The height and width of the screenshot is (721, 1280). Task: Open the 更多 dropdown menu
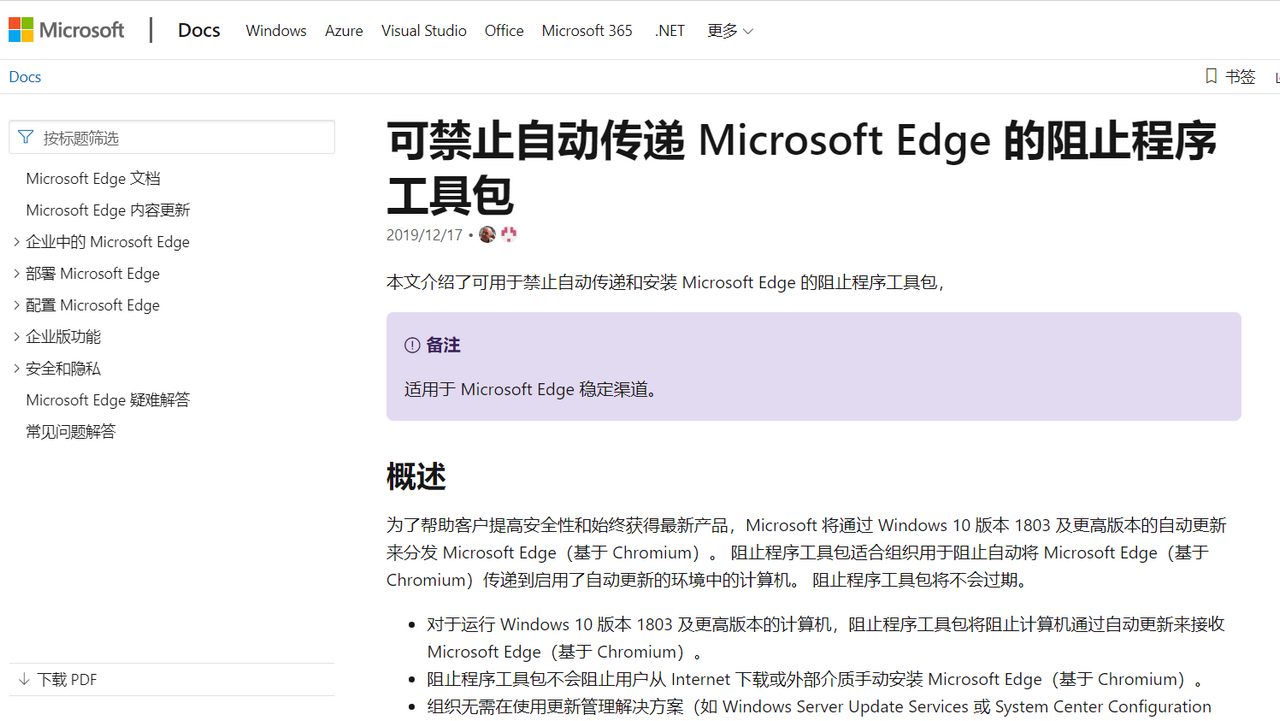pyautogui.click(x=730, y=30)
